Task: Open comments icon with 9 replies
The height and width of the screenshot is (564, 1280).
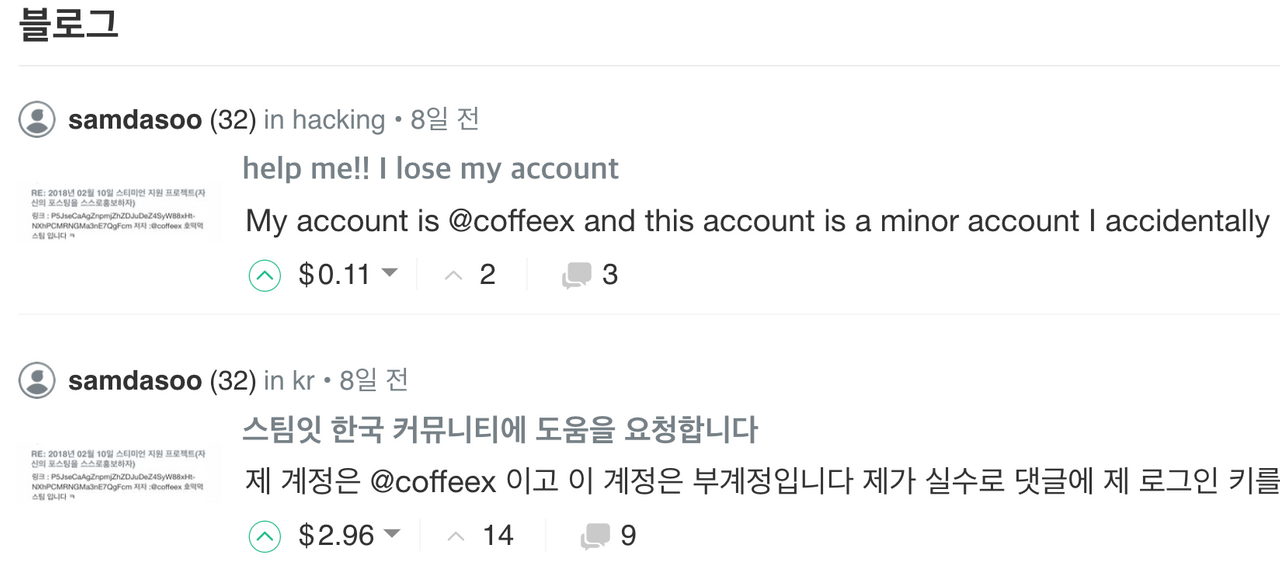Action: (x=595, y=536)
